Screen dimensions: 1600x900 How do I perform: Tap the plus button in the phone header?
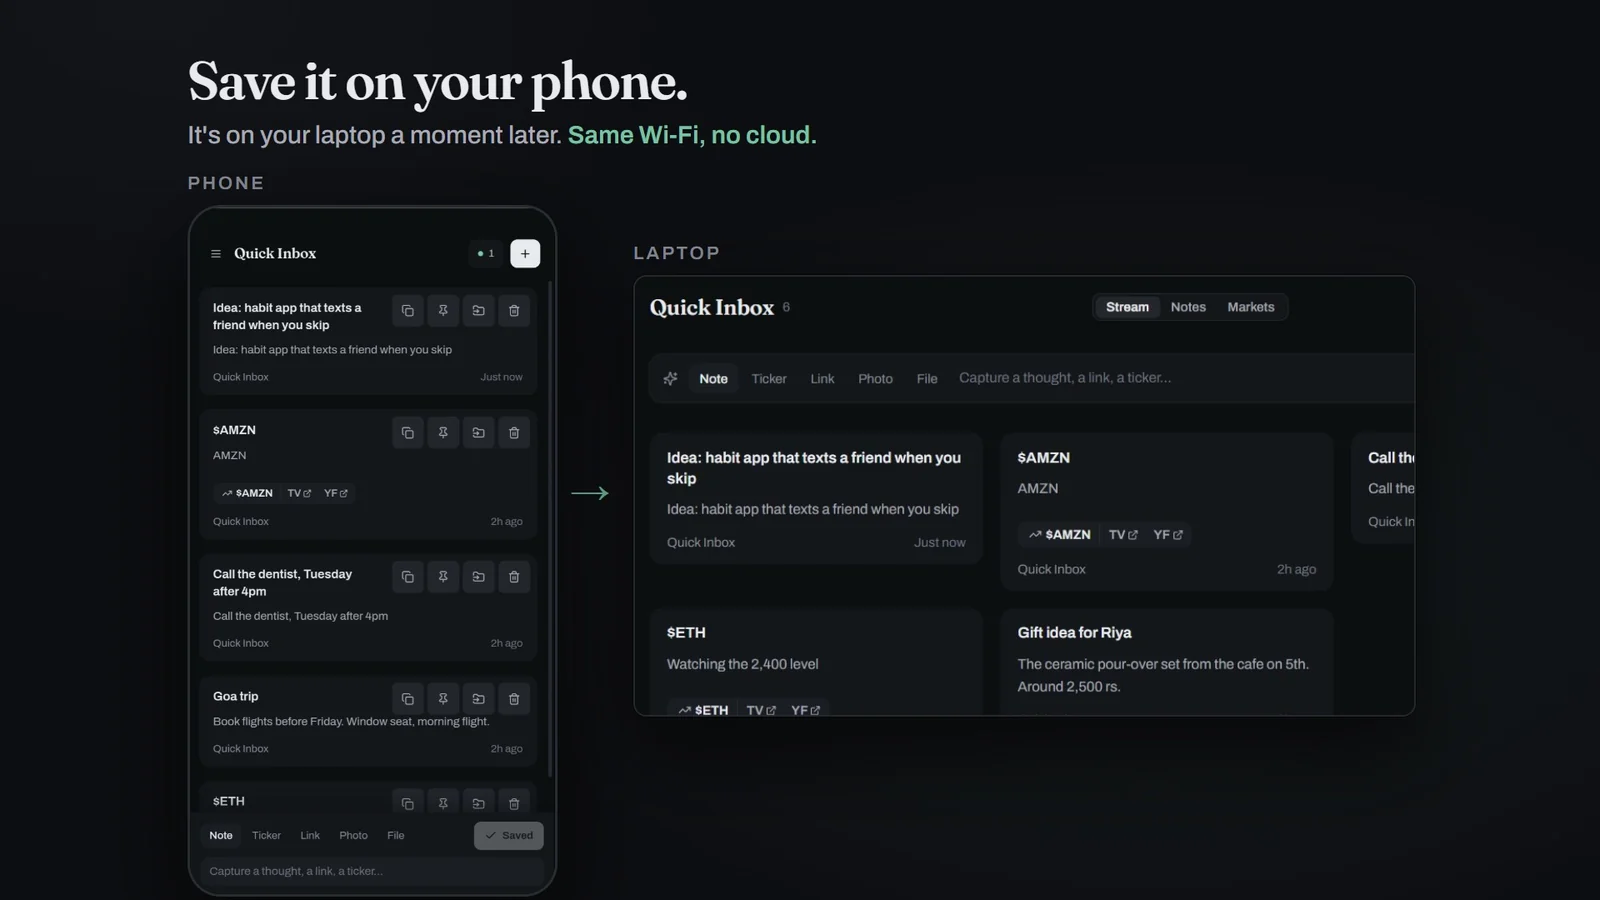pyautogui.click(x=525, y=254)
